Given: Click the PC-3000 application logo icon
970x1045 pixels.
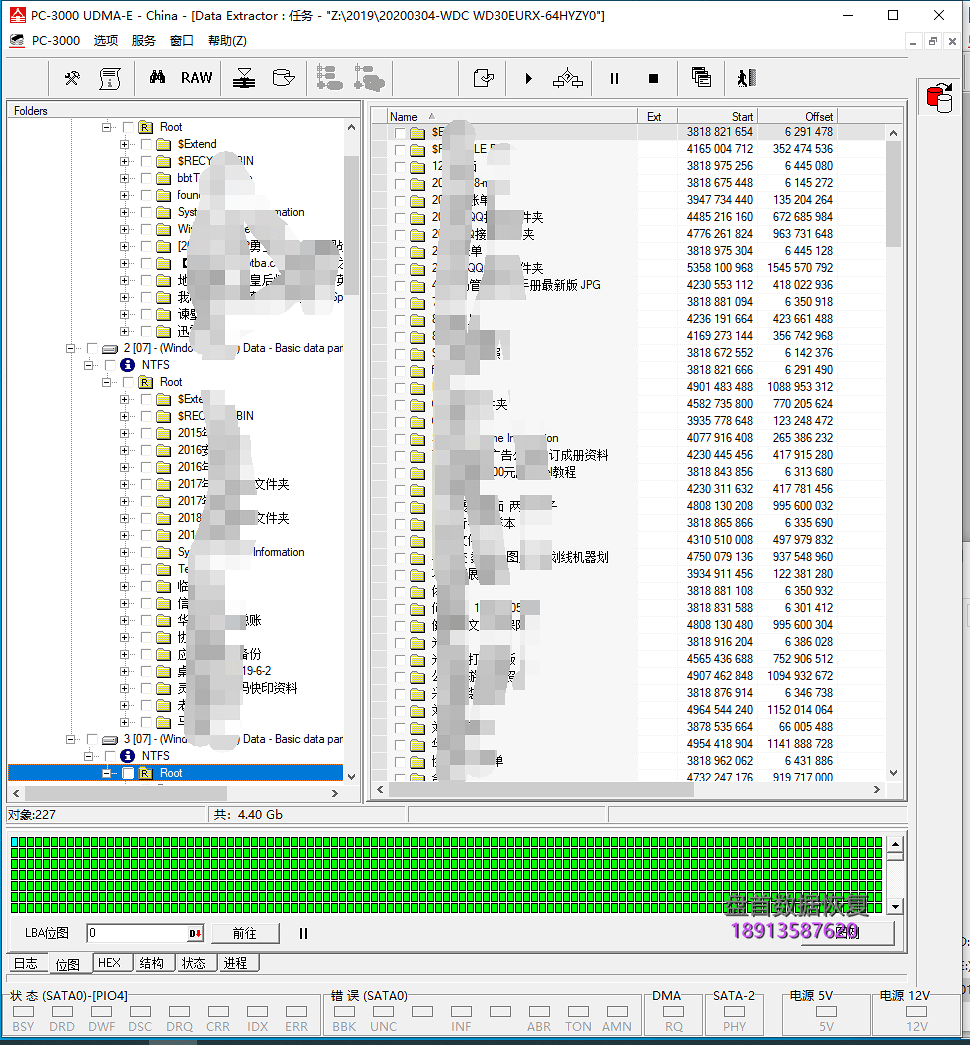Looking at the screenshot, I should coord(17,15).
